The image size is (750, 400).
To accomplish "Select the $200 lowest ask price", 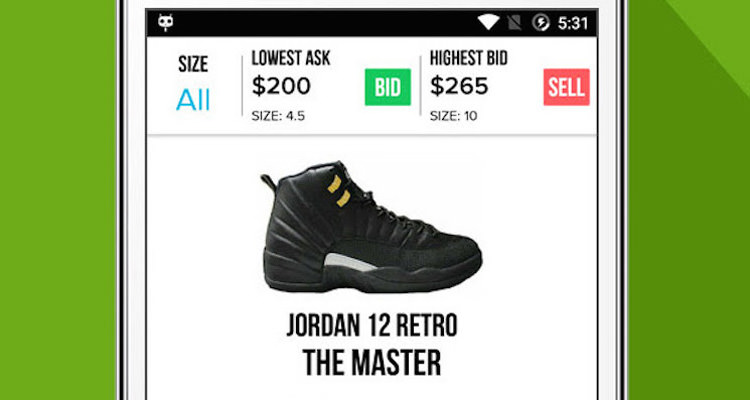I will coord(281,86).
